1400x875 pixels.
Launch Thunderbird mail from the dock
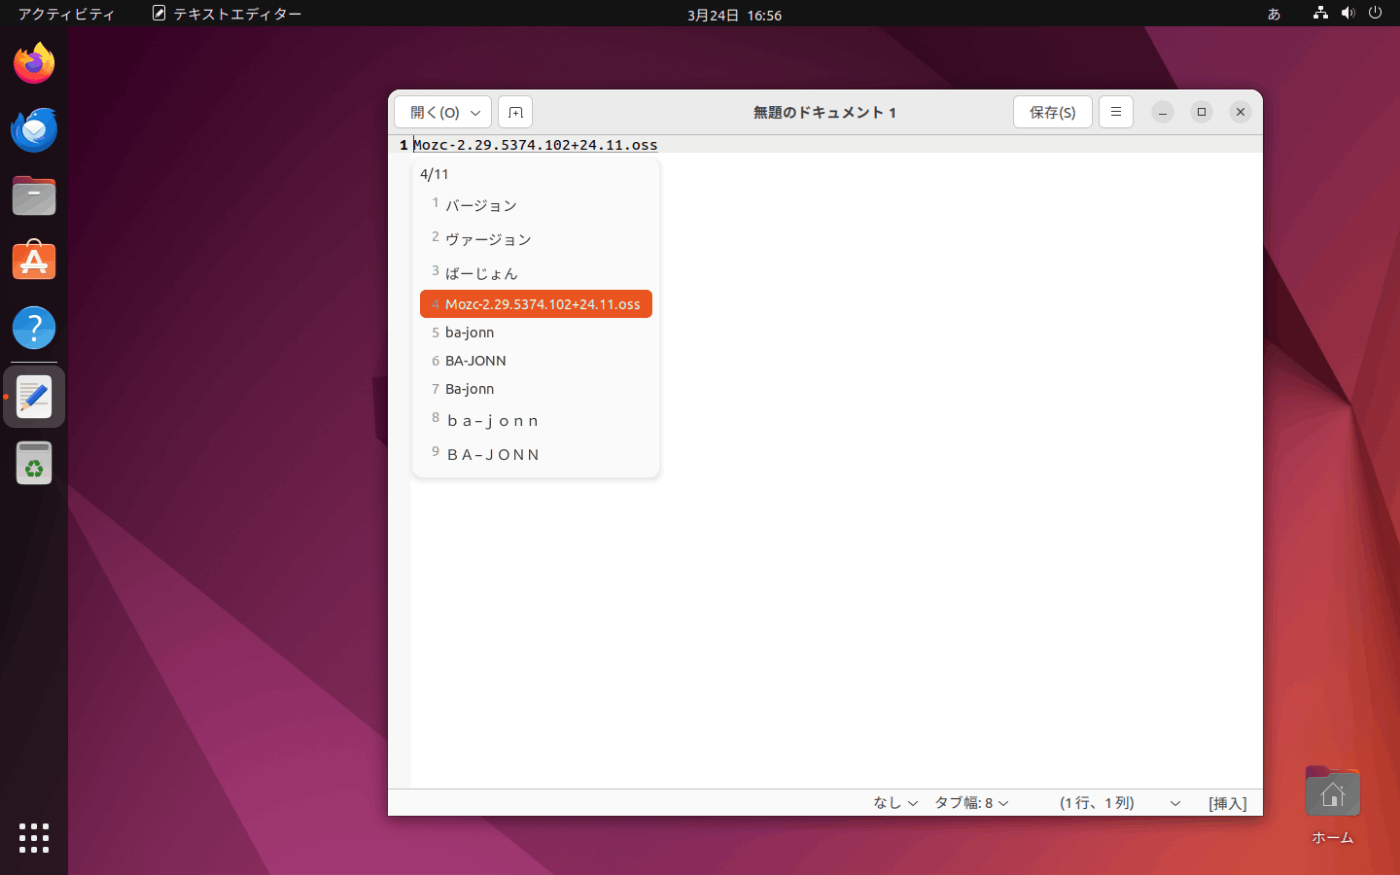(34, 130)
